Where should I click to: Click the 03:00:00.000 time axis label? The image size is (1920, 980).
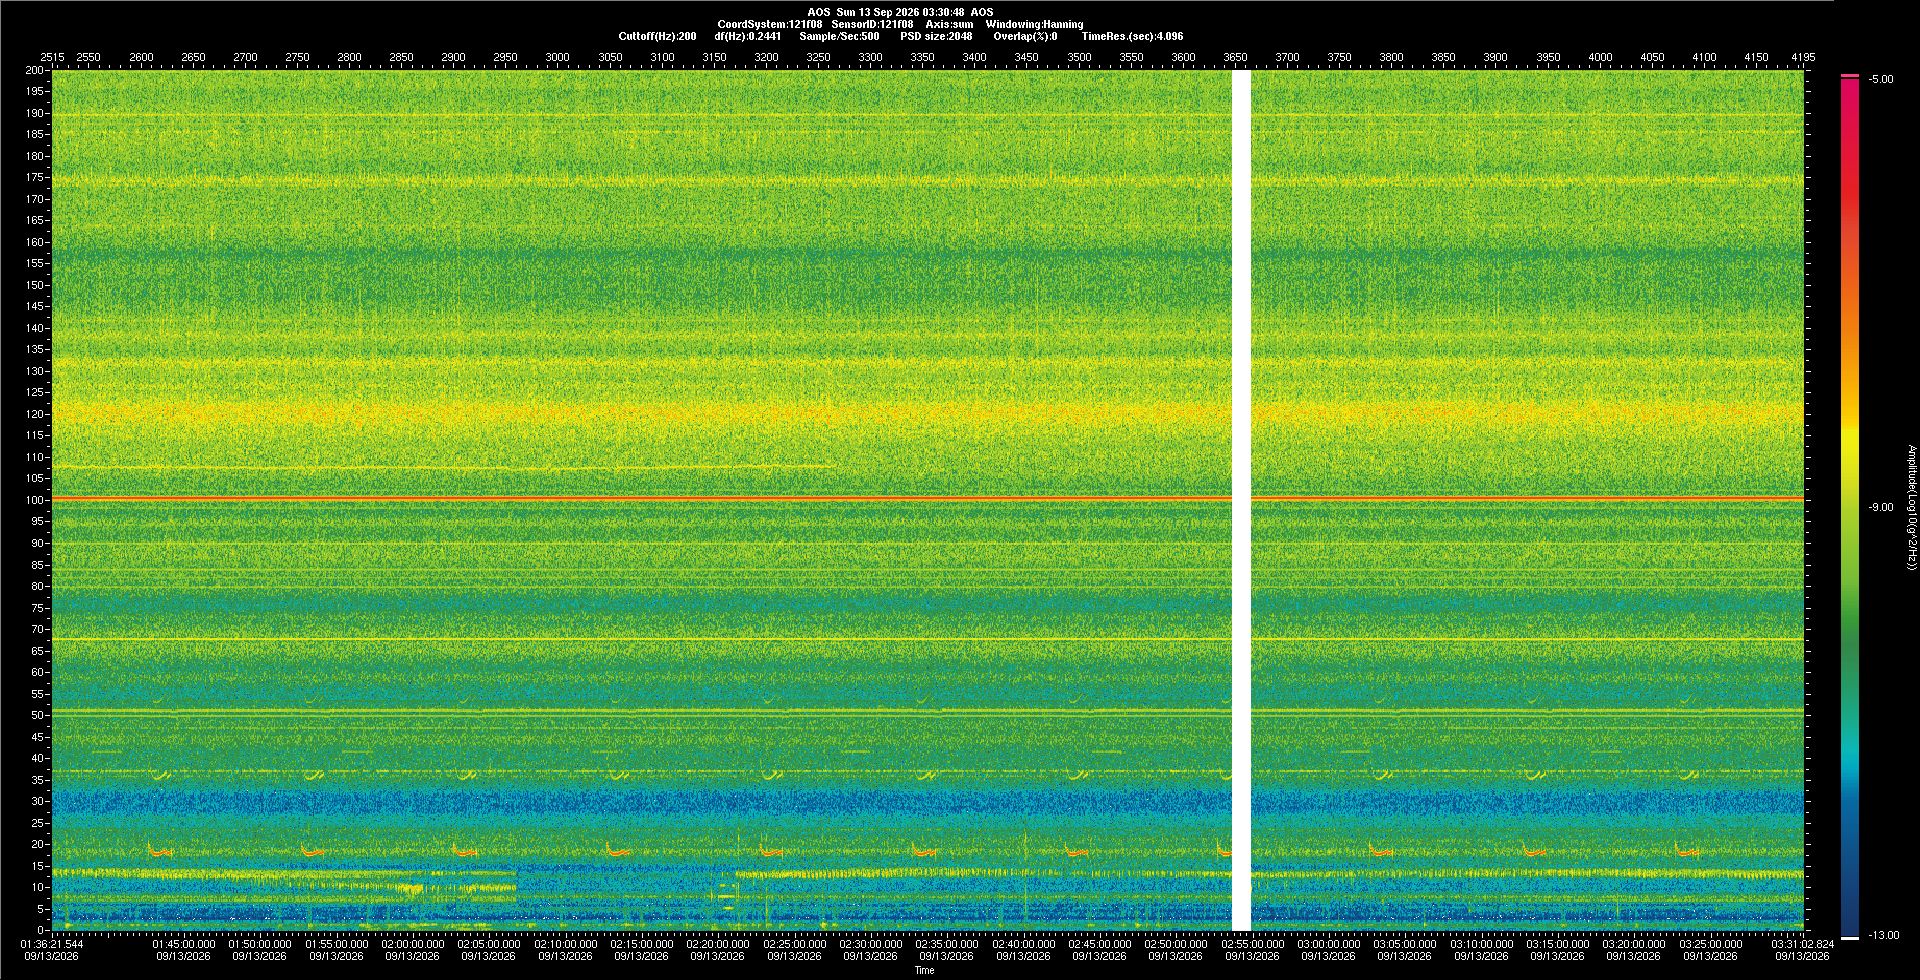point(1328,943)
